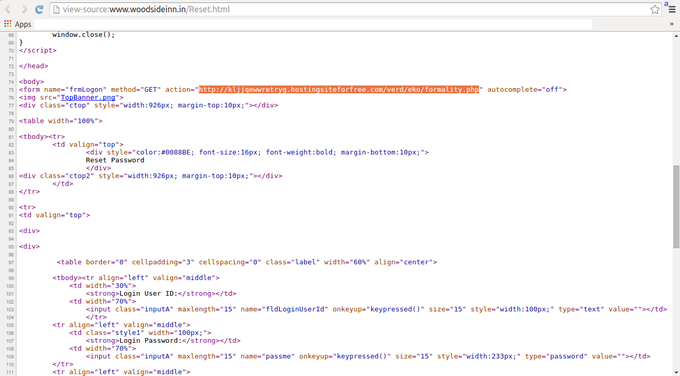
Task: Click the table border="0" cellpadding line
Action: coord(247,262)
